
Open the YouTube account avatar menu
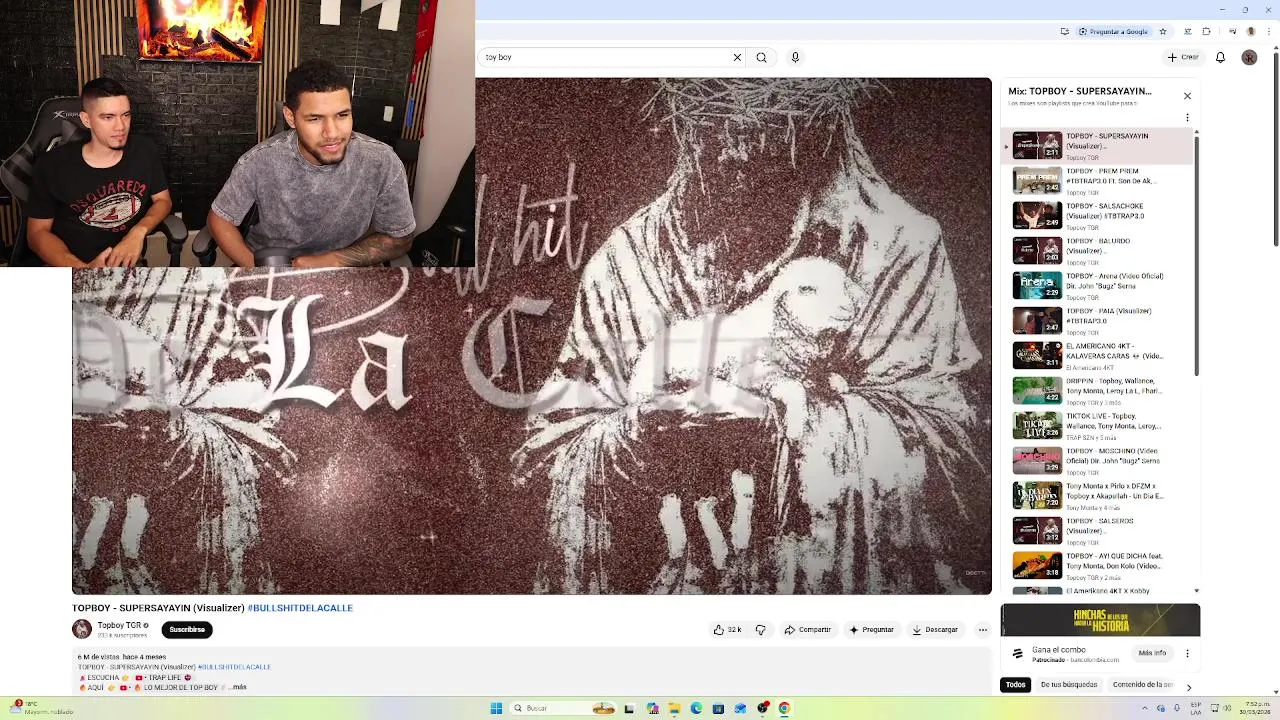click(1249, 57)
